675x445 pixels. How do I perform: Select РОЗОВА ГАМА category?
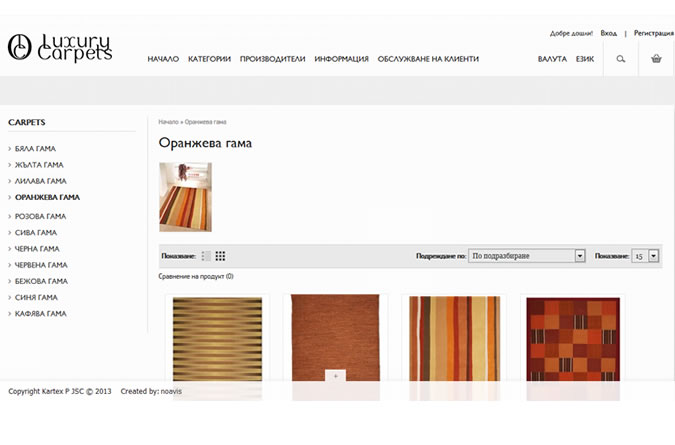40,216
